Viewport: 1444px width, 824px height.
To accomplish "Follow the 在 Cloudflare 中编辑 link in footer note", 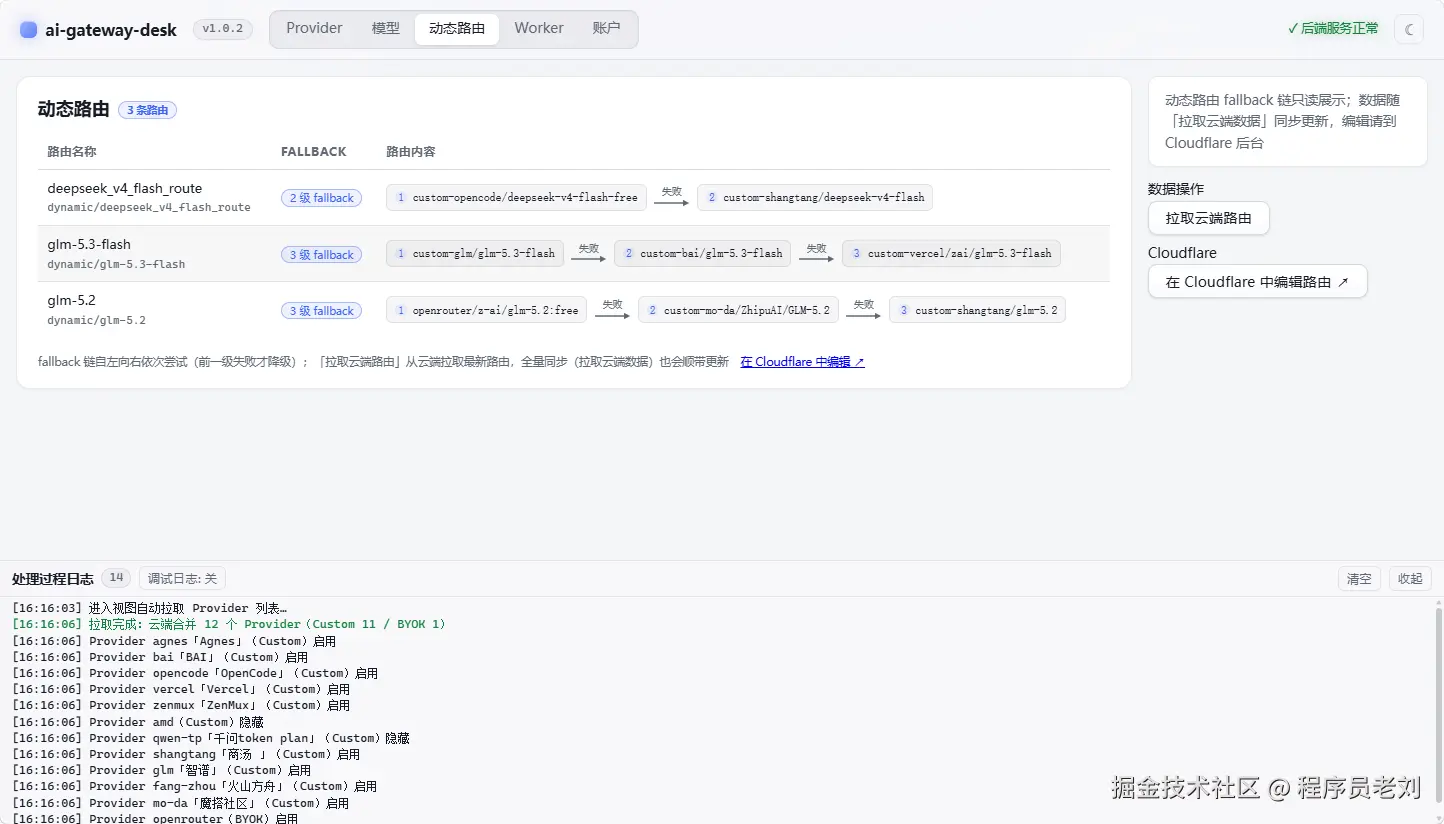I will point(802,362).
